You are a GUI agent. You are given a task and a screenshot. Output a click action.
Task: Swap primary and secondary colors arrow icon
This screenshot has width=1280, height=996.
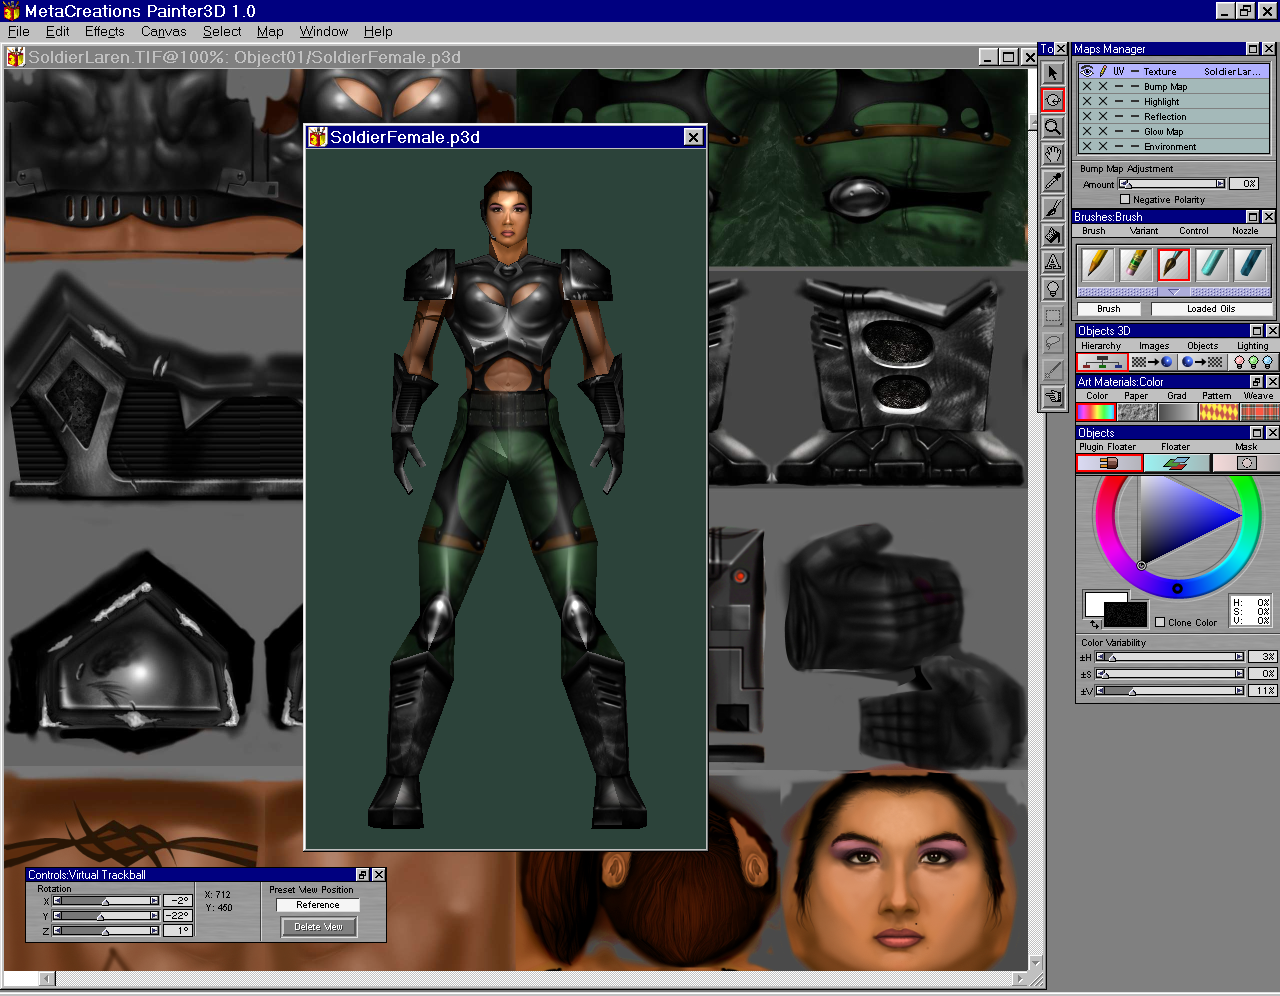click(1094, 624)
